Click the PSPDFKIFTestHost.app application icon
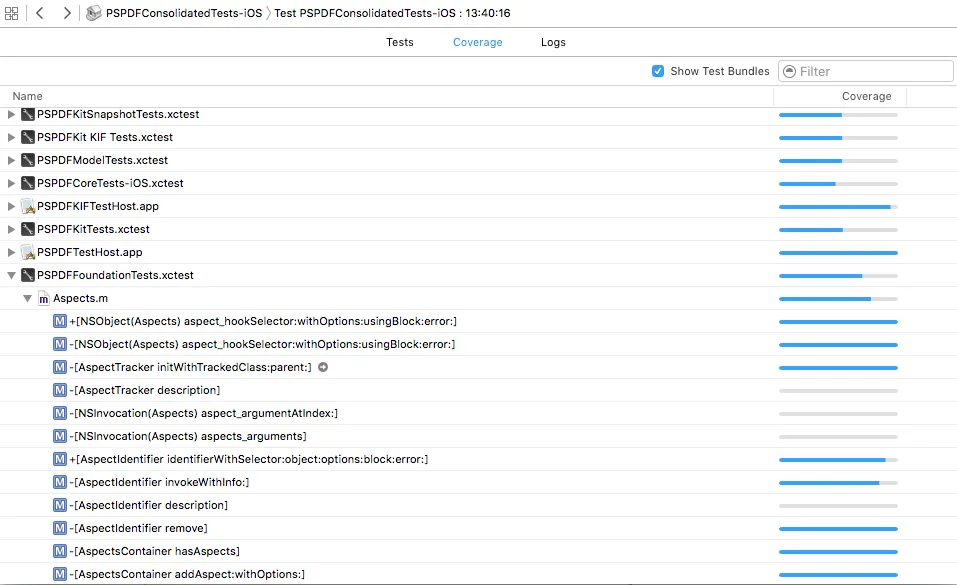Screen dimensions: 957x585 28,206
